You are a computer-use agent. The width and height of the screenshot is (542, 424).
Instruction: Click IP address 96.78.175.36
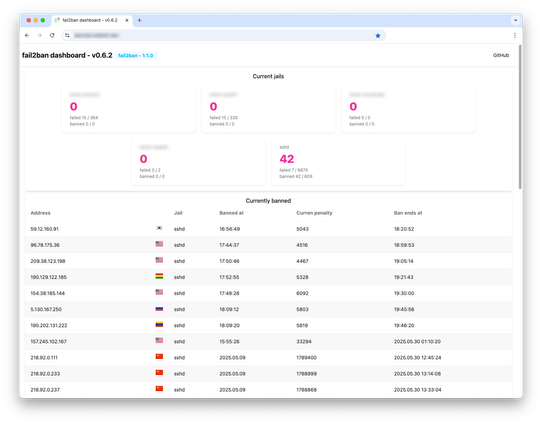tap(45, 245)
